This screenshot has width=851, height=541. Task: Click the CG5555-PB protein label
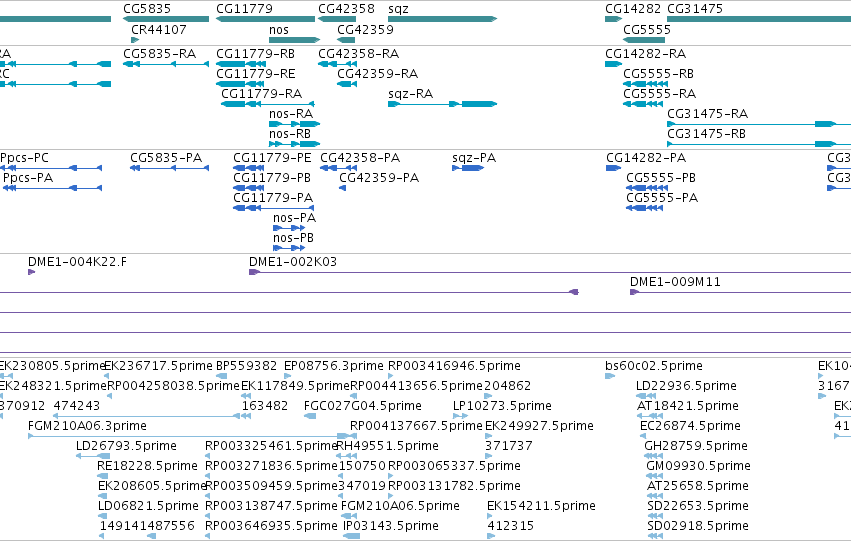pos(661,178)
